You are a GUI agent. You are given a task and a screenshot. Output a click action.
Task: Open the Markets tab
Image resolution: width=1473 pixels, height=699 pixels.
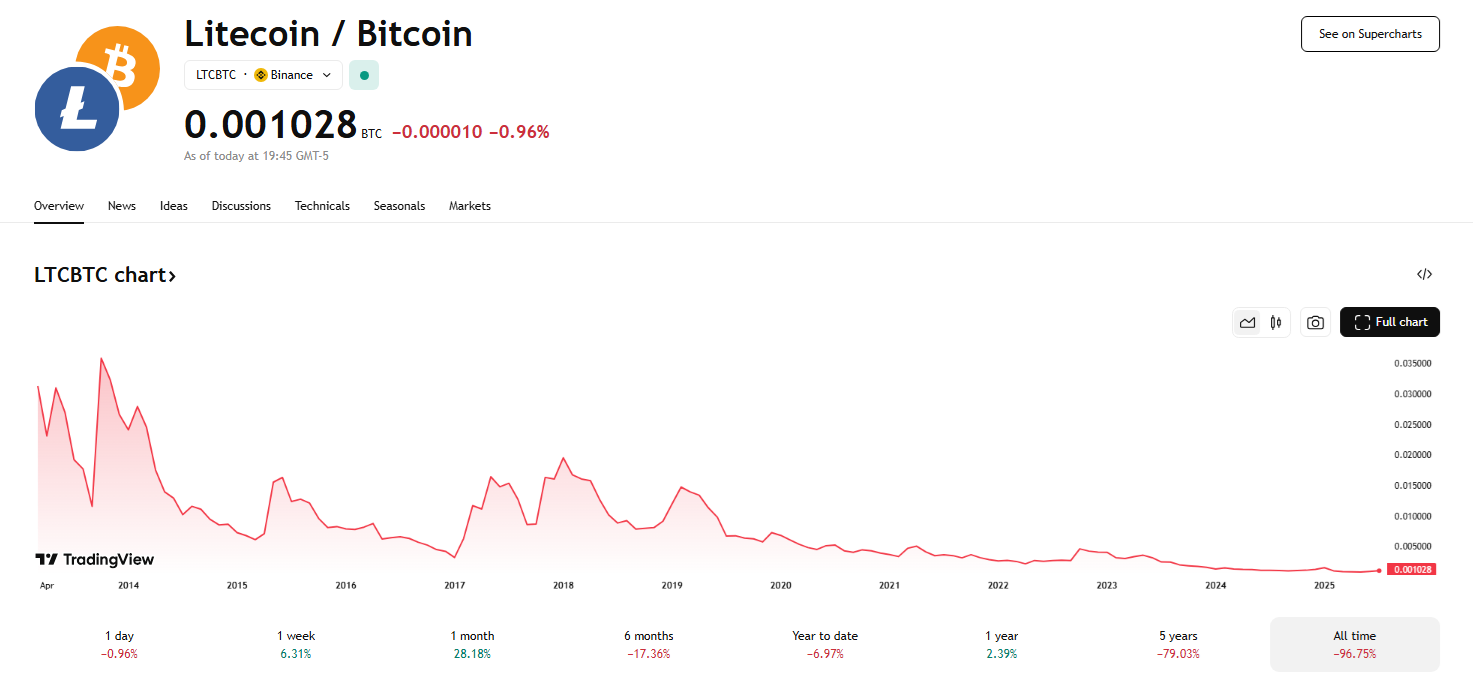tap(470, 206)
